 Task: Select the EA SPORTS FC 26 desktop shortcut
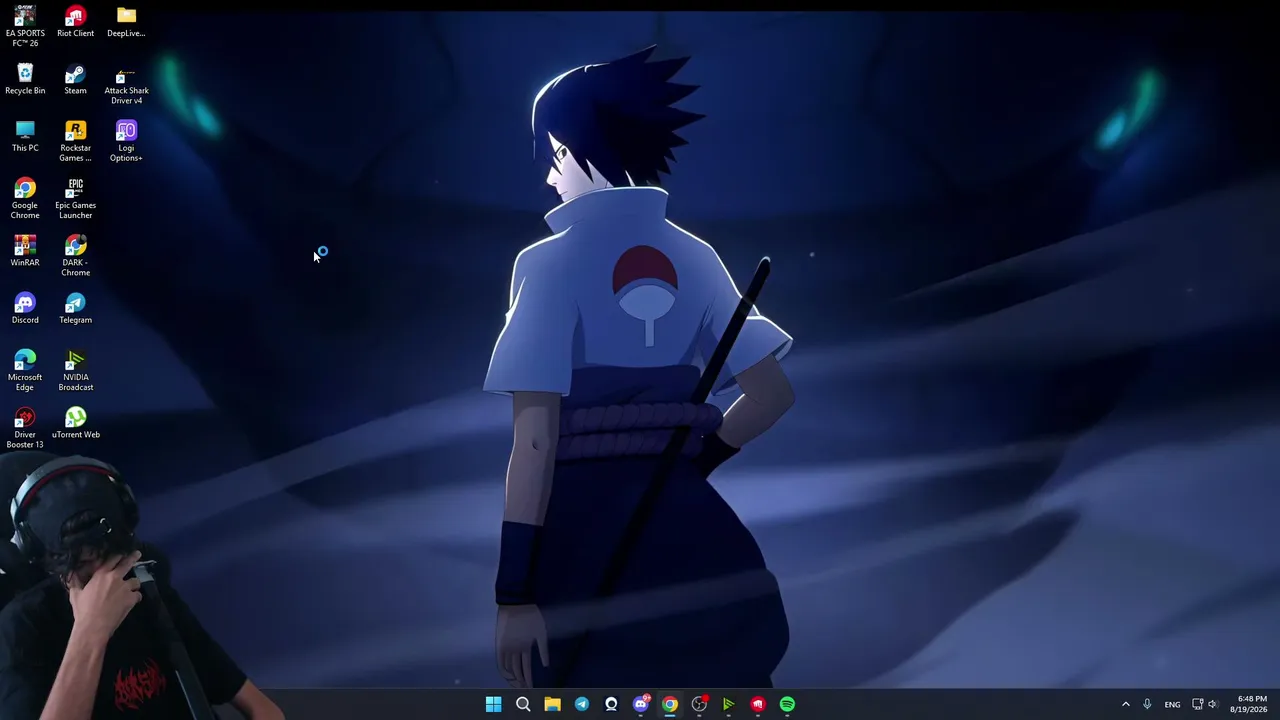tap(25, 27)
